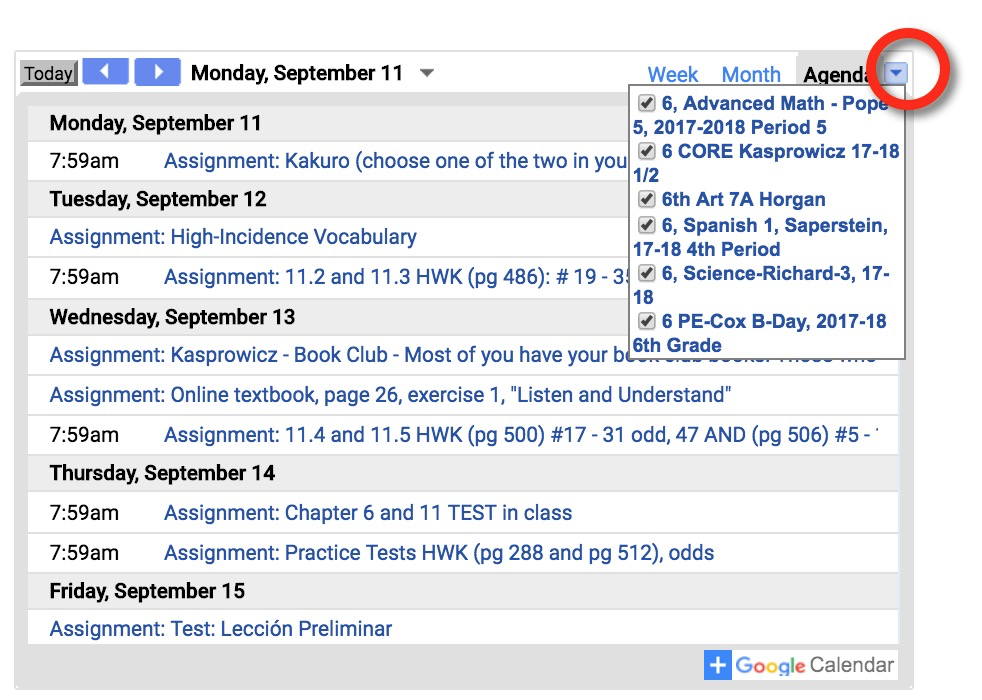Toggle 6, Spanish 1, Saperstein calendar checkbox
Screen dimensions: 982x700
click(x=647, y=225)
